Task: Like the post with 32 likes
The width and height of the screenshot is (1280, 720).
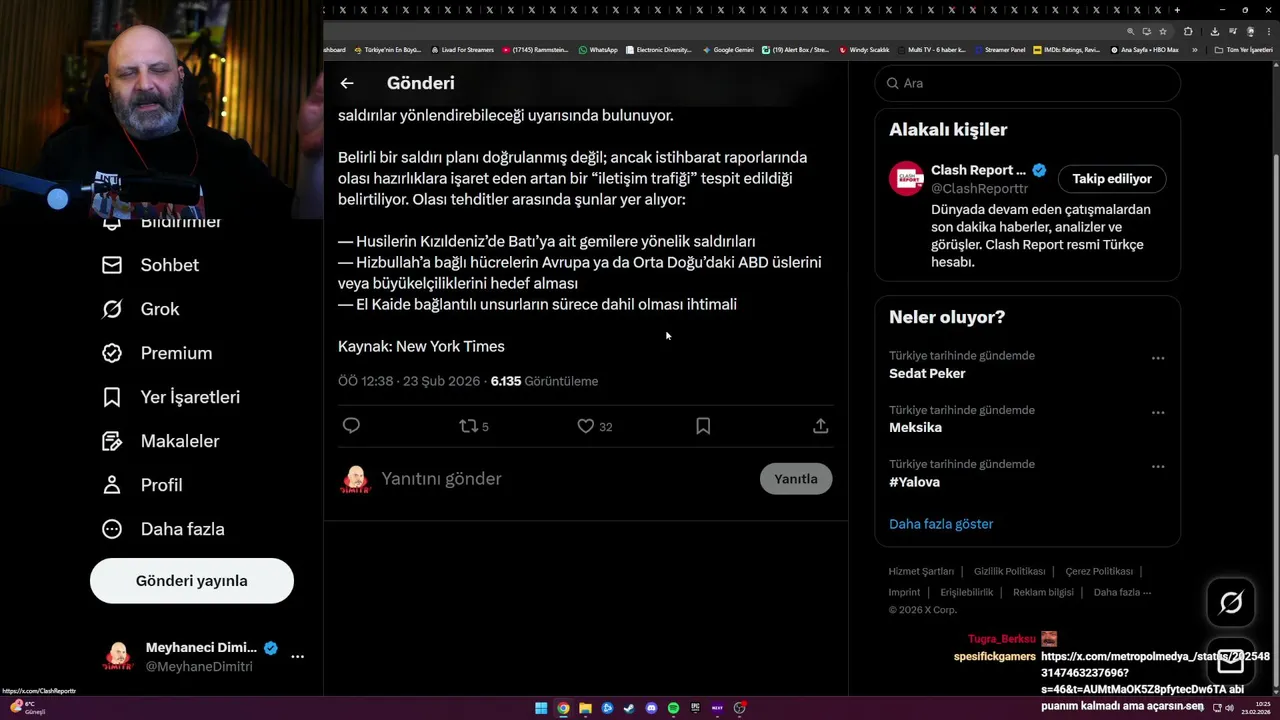Action: tap(595, 426)
